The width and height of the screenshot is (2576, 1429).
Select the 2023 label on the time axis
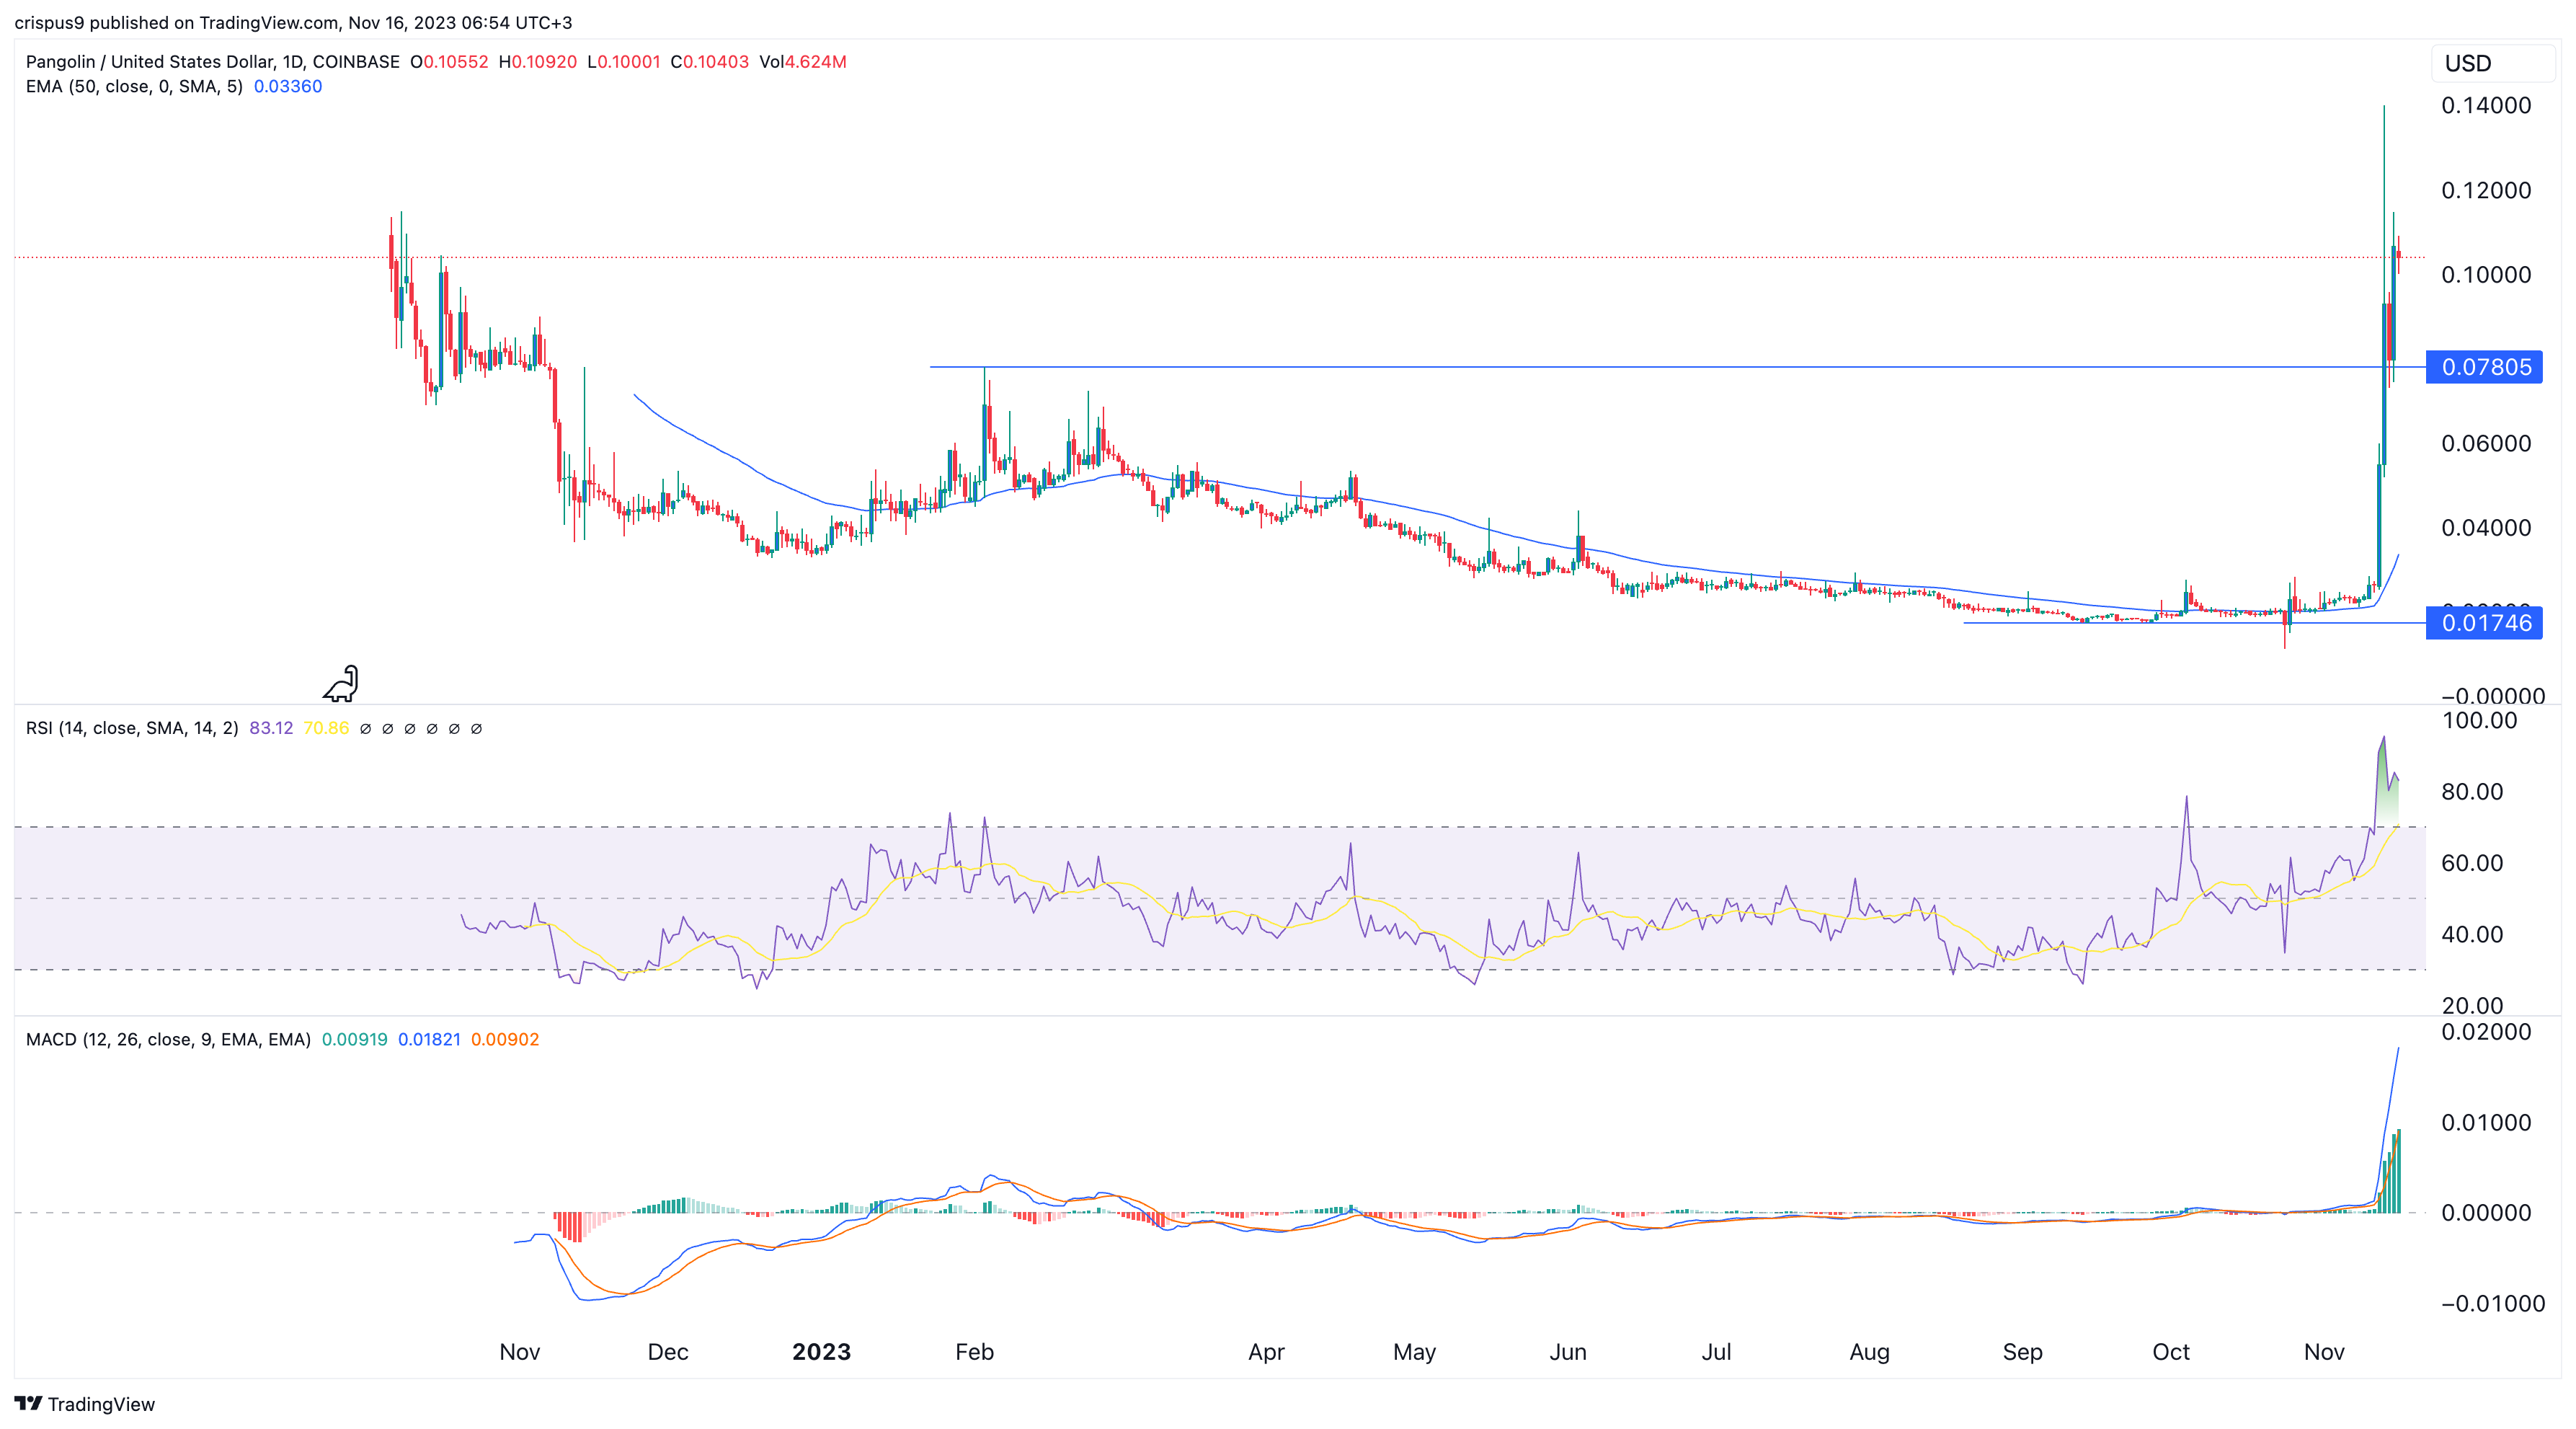tap(822, 1352)
